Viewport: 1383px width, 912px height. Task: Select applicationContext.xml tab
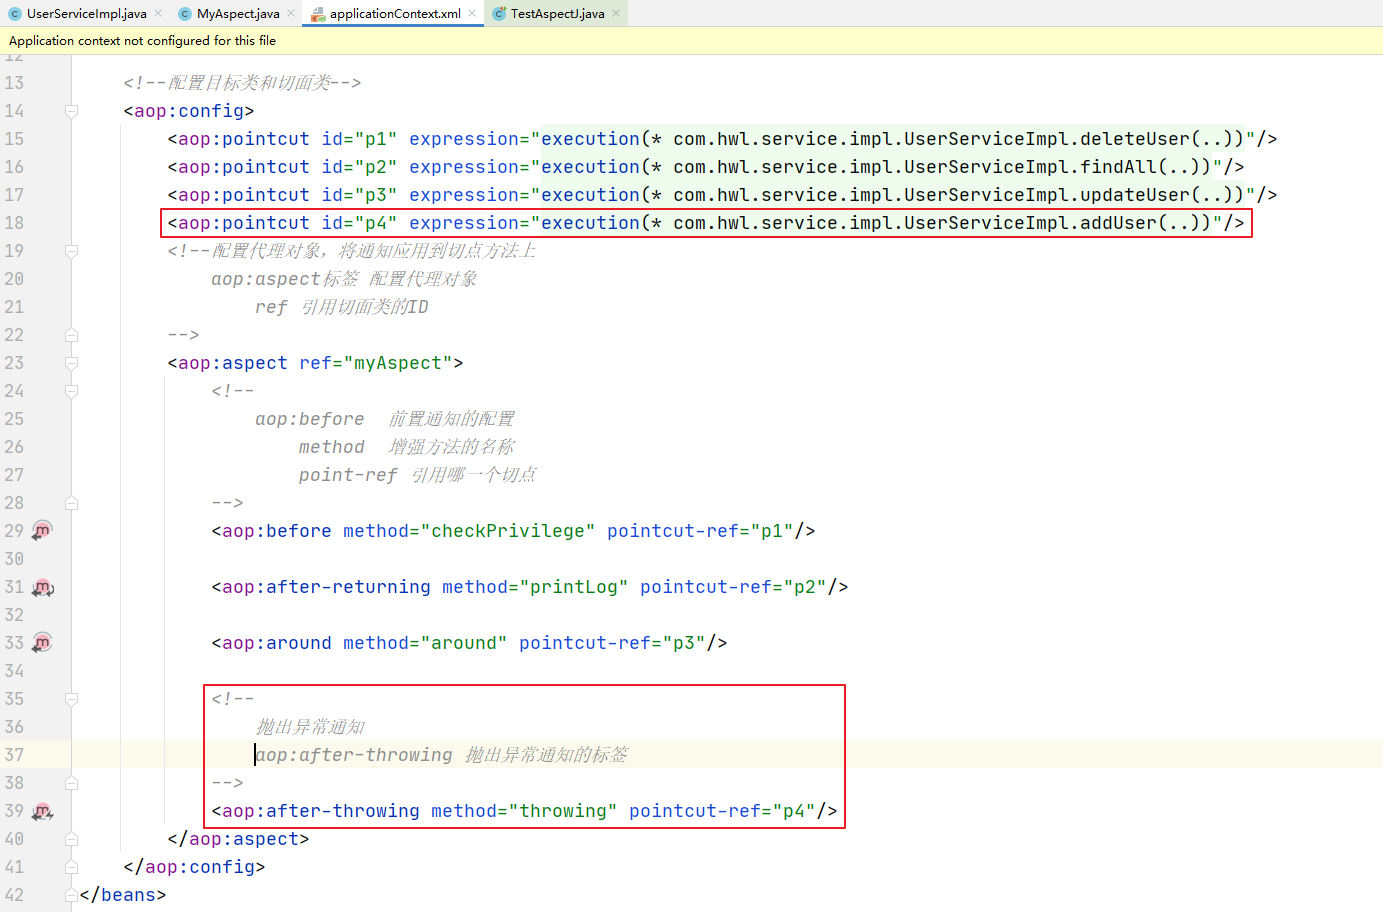click(395, 14)
